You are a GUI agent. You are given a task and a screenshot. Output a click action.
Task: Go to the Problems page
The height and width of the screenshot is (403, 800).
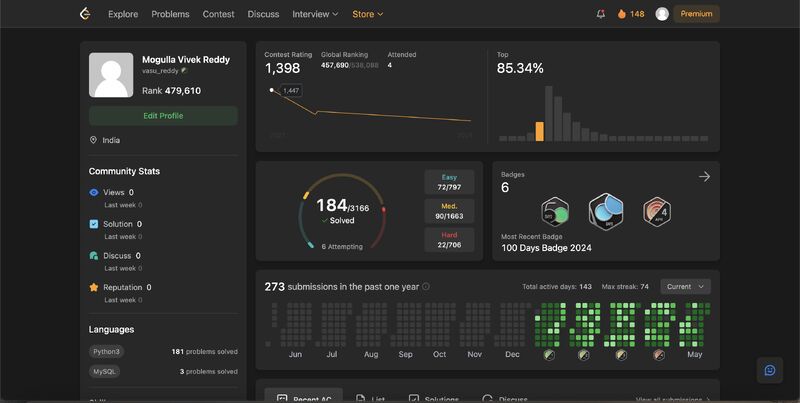coord(170,14)
